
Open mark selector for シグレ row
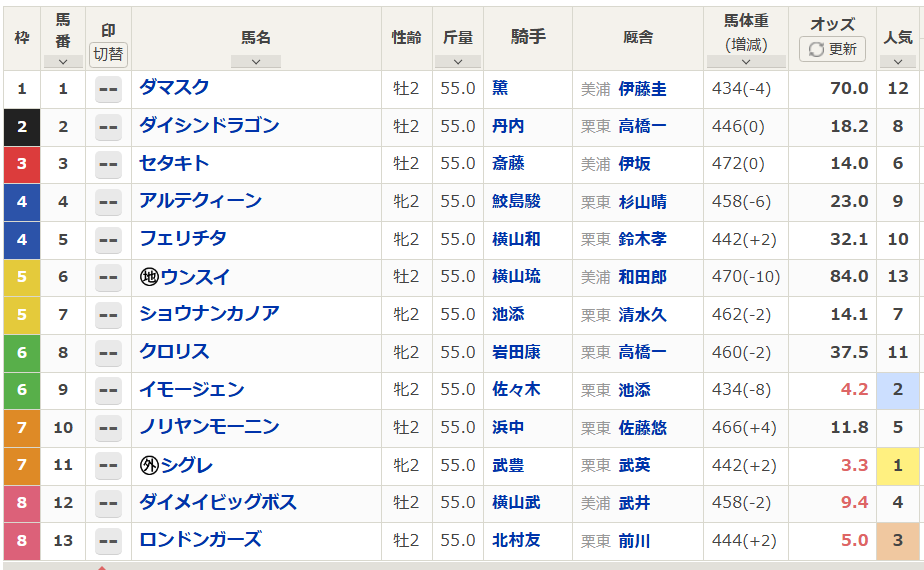pyautogui.click(x=108, y=466)
